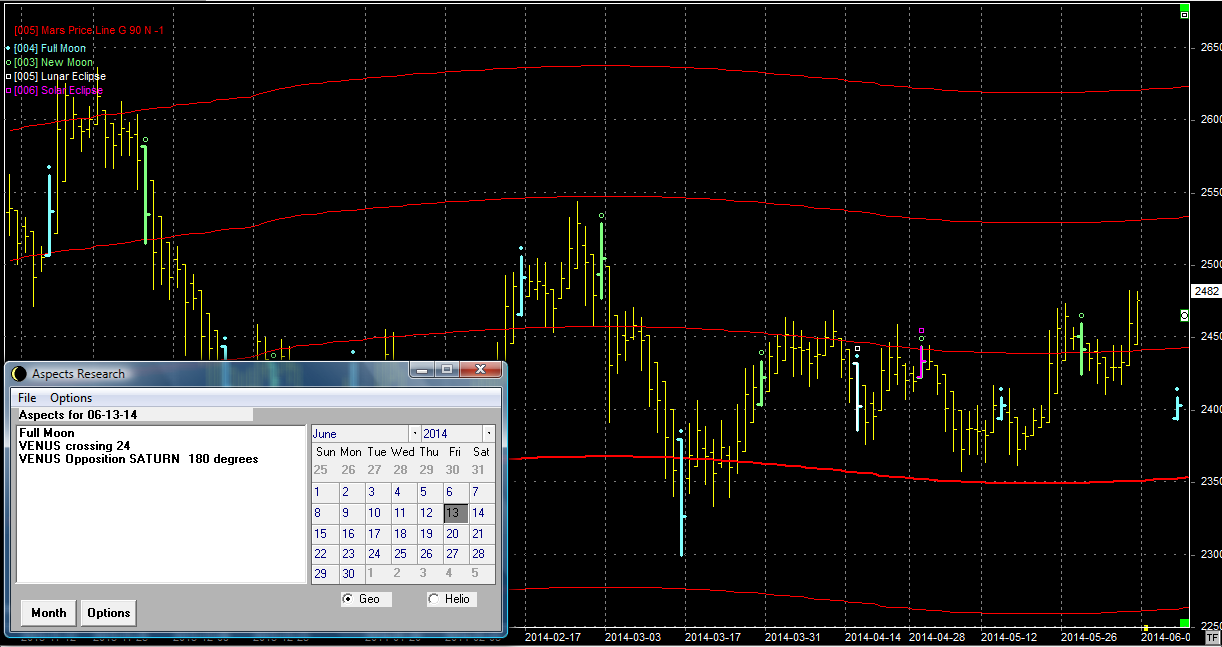Screen dimensions: 1222x647
Task: Click the Full Moon legend marker
Action: click(x=9, y=48)
